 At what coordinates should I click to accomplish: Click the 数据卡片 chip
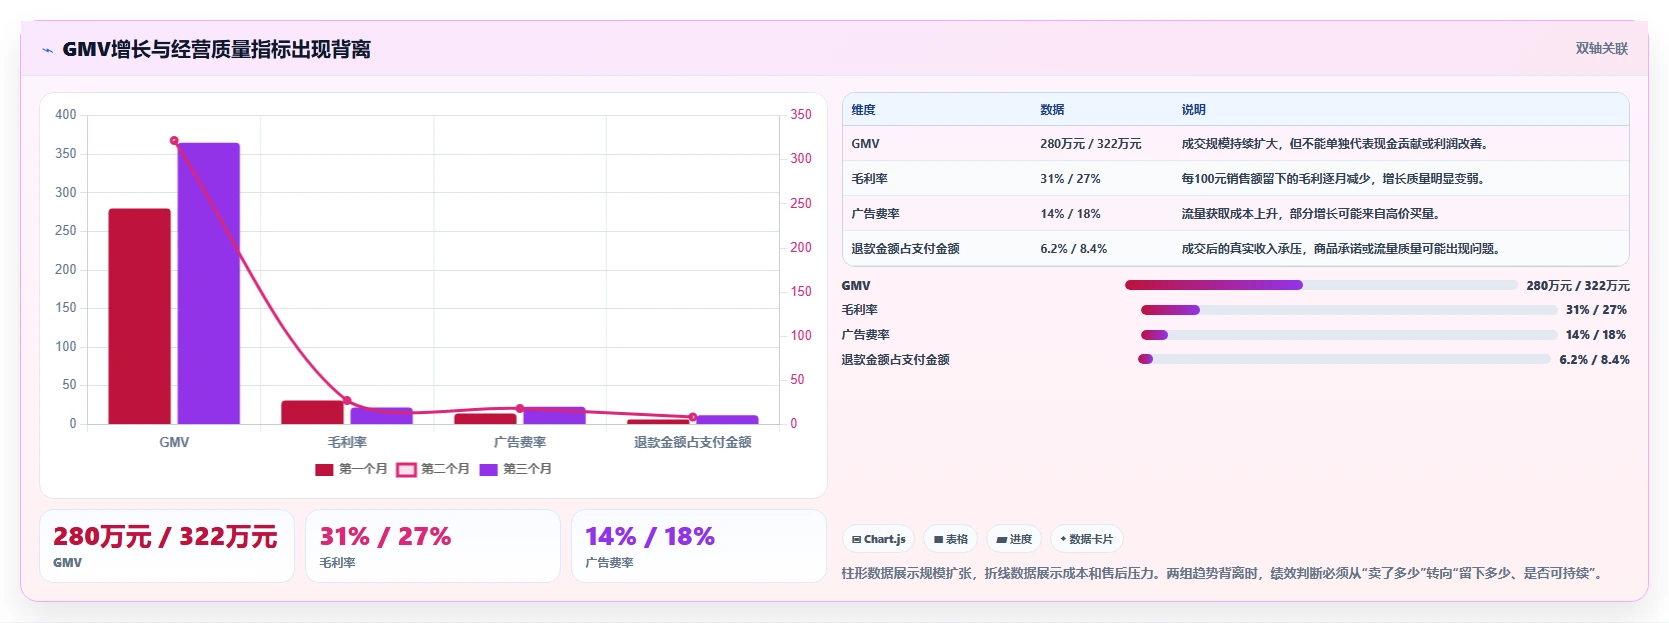(1086, 539)
